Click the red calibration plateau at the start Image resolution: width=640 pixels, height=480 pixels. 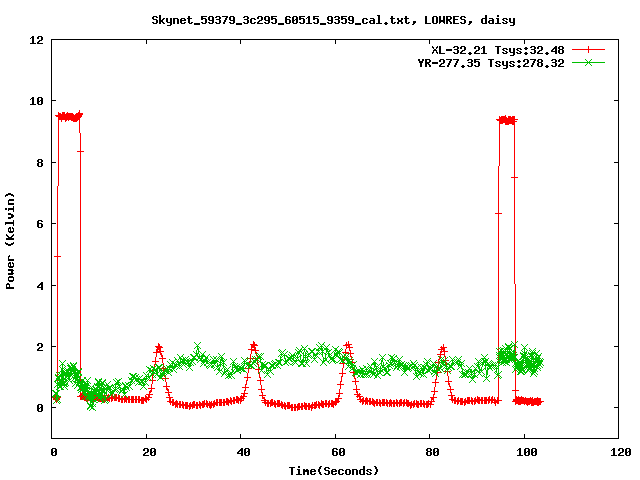(69, 117)
